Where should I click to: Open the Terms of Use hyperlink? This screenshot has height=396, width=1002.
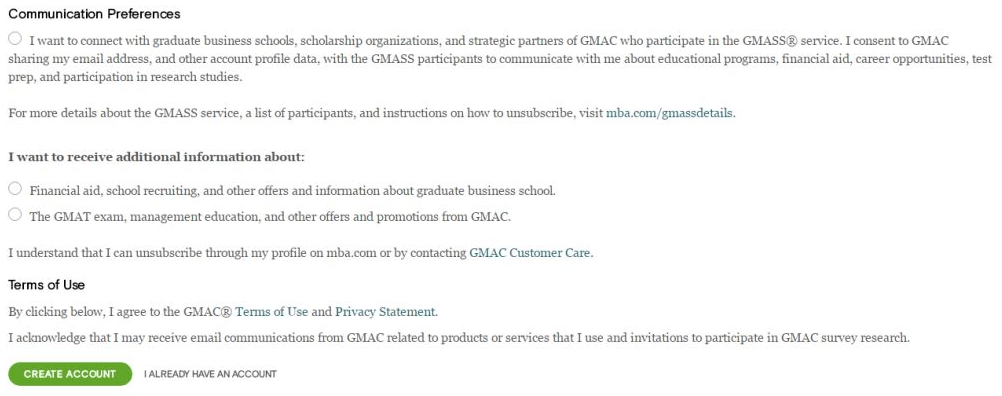(x=272, y=312)
